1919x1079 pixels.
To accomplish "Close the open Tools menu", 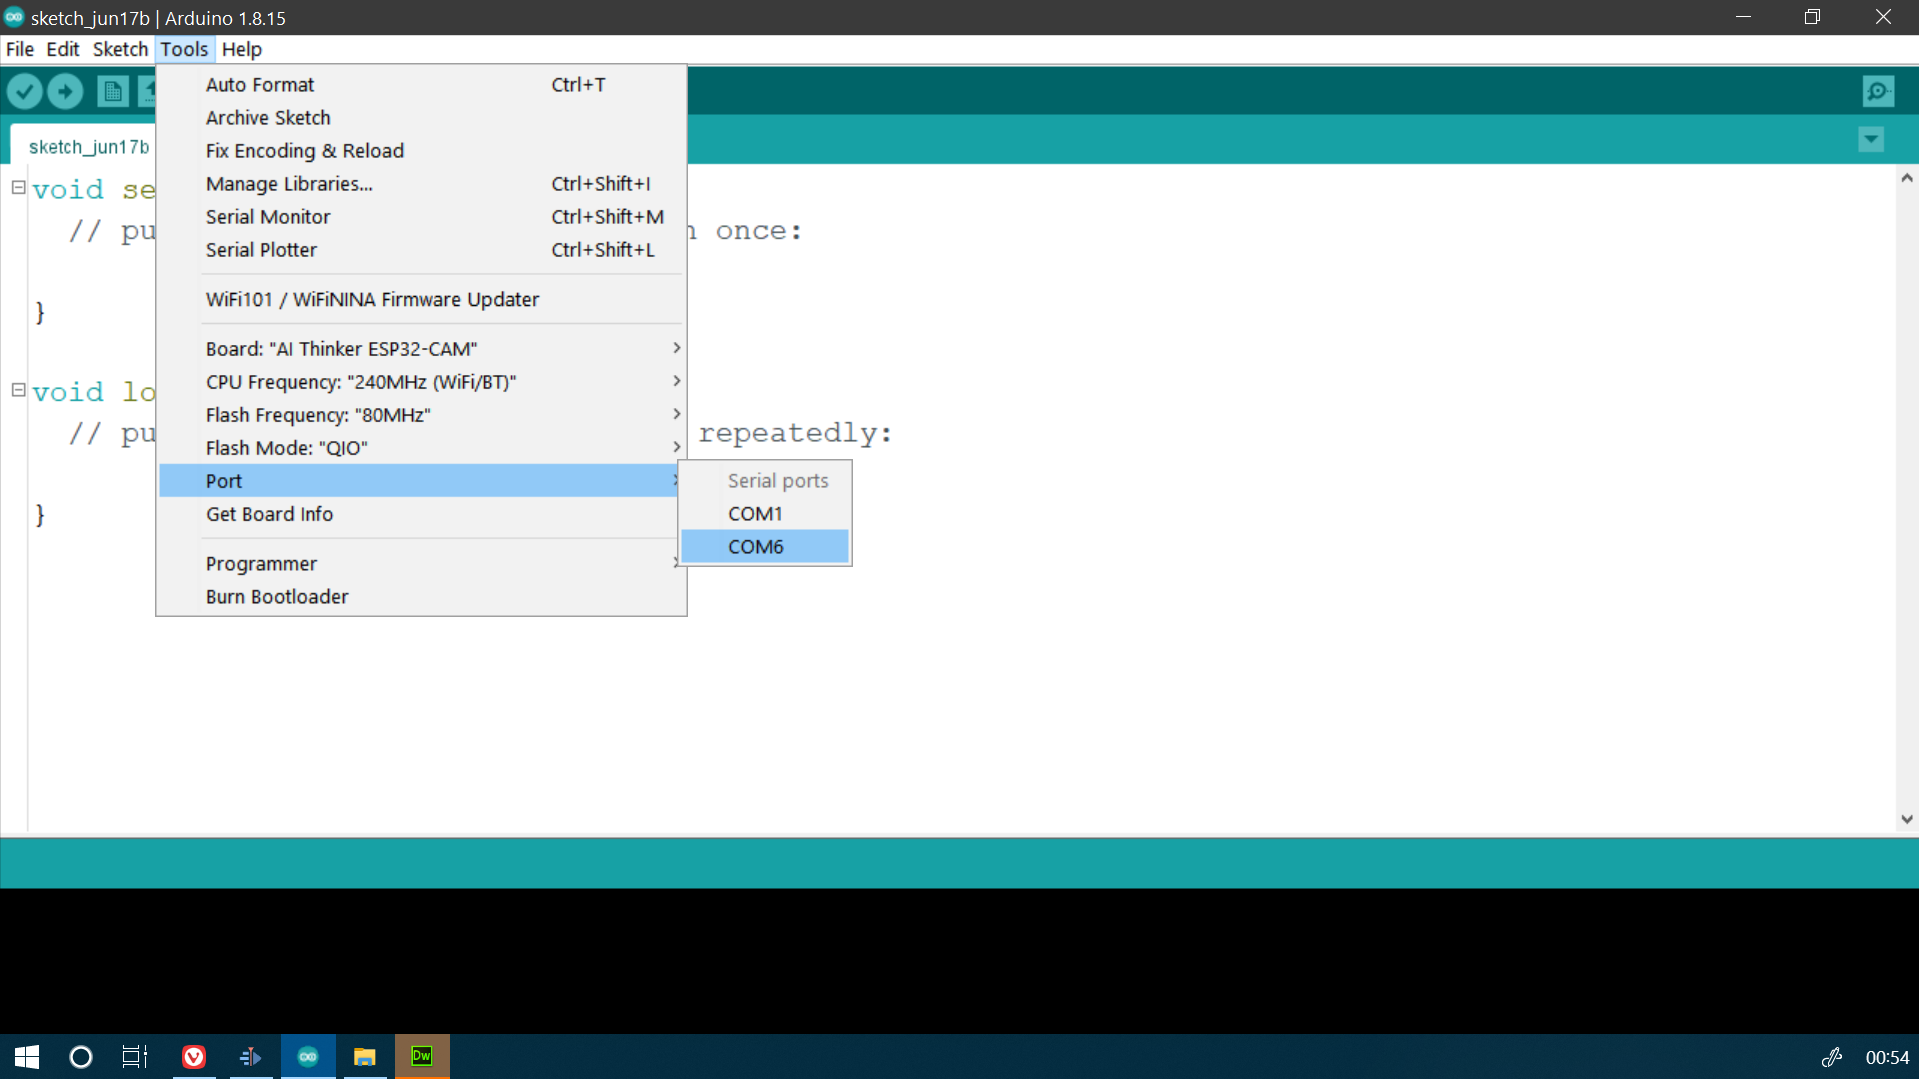I will coord(184,49).
